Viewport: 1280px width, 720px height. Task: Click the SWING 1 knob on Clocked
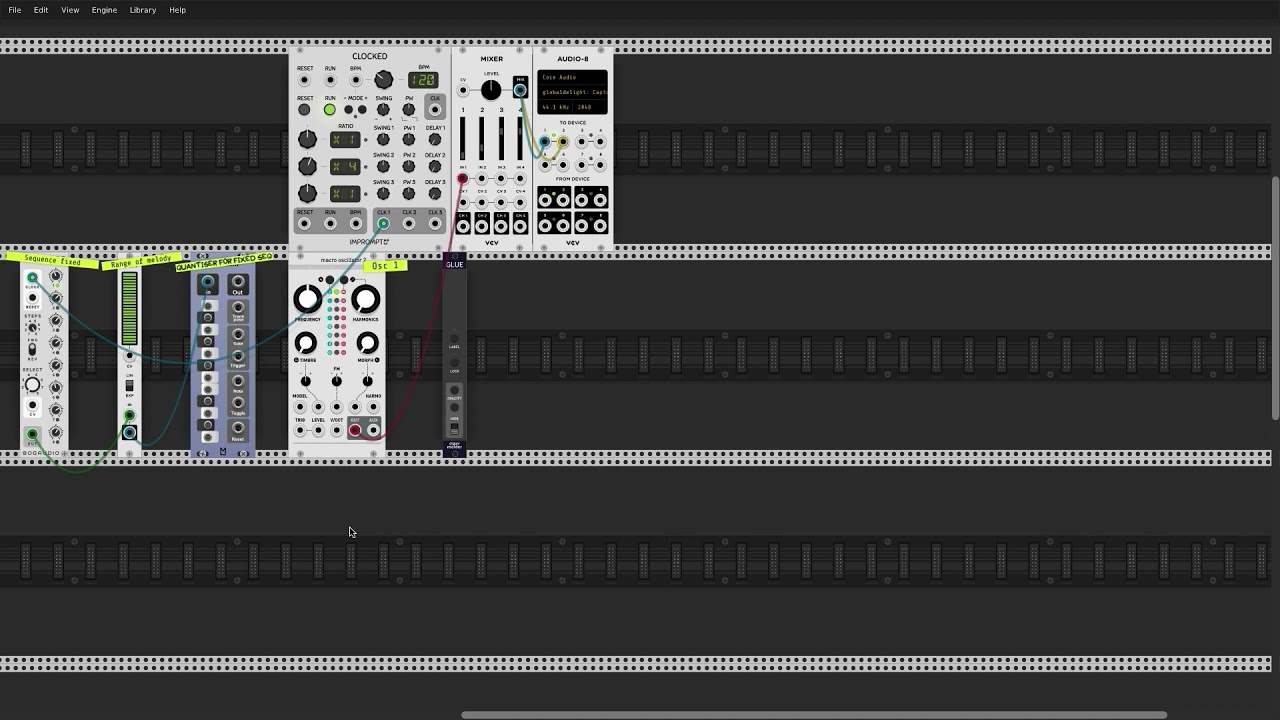point(383,139)
